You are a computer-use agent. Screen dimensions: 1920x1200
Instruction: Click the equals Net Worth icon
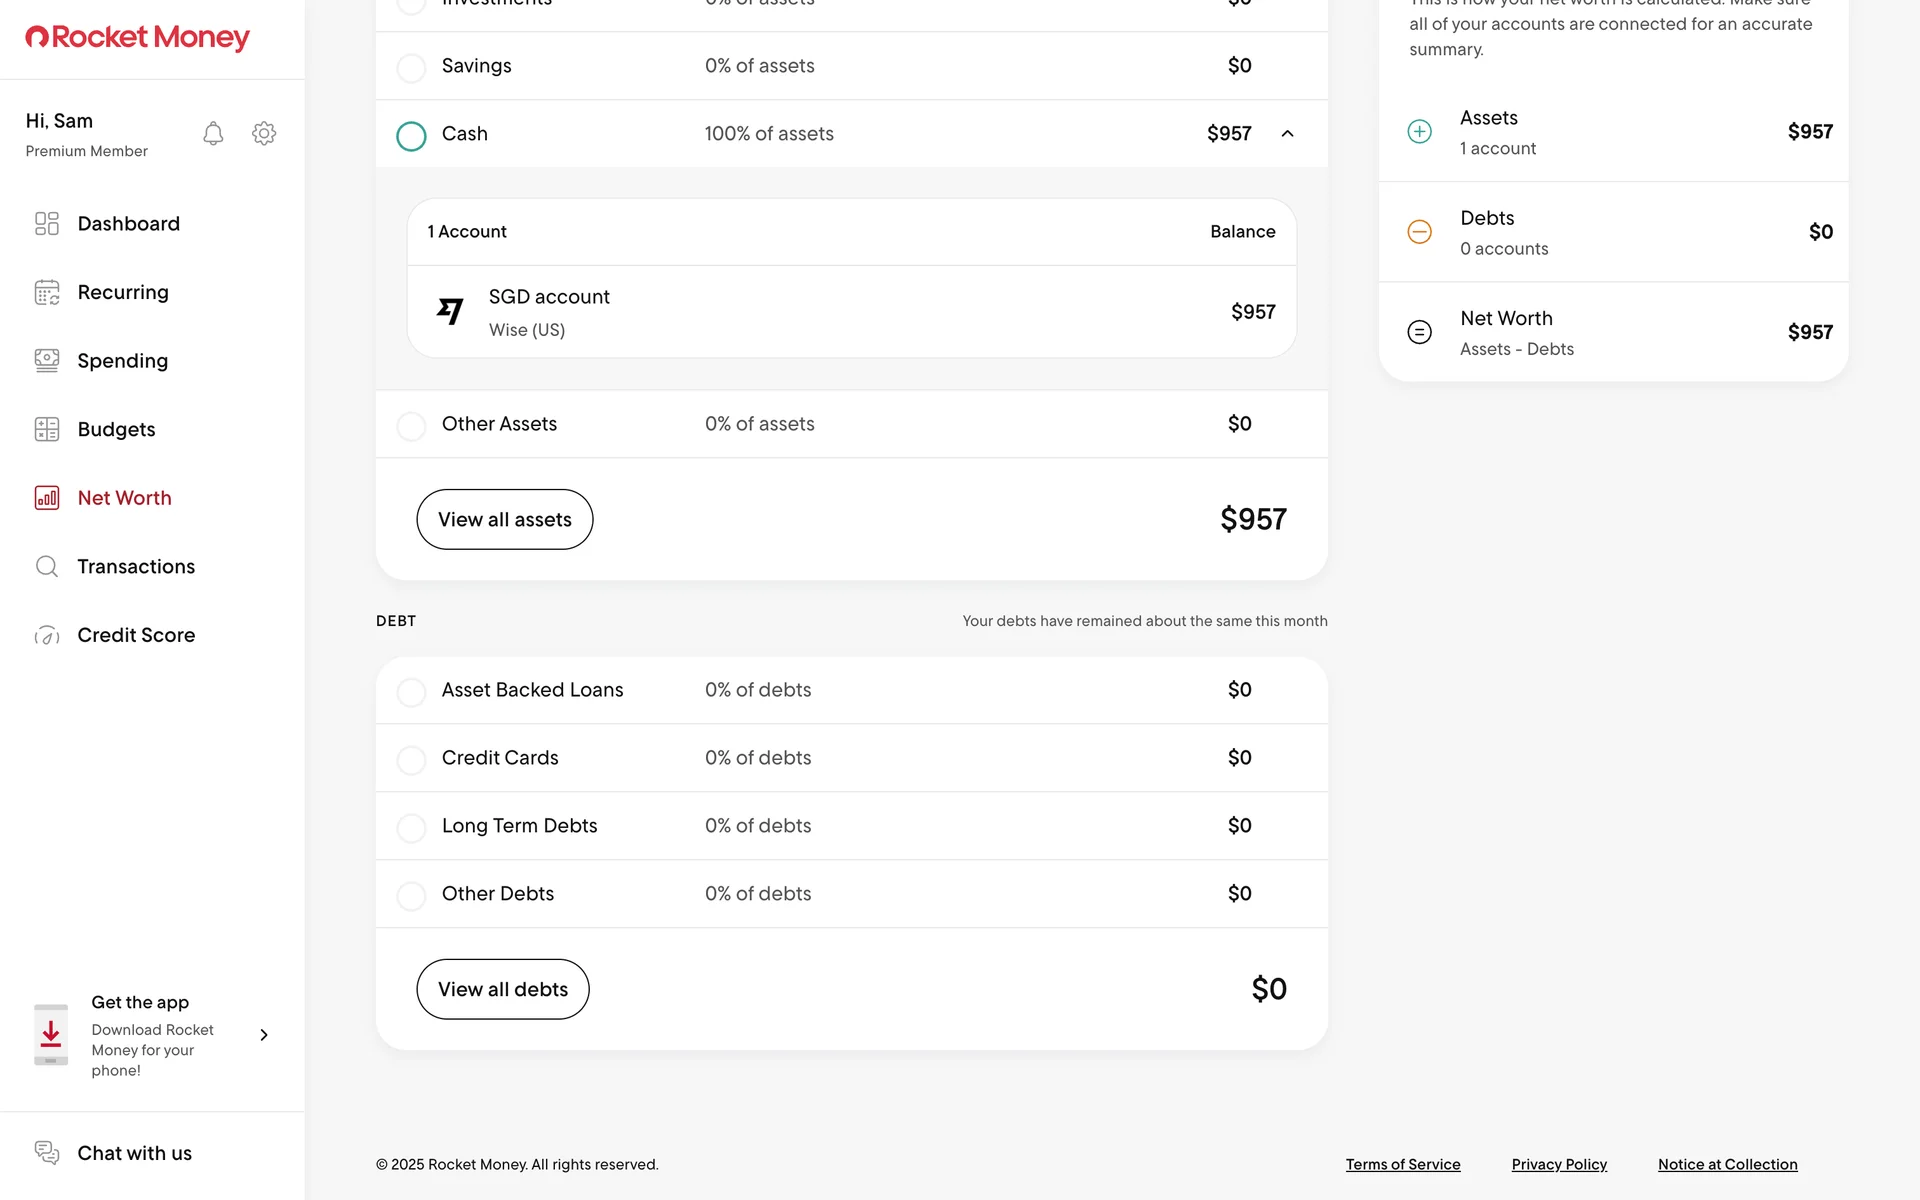1419,332
